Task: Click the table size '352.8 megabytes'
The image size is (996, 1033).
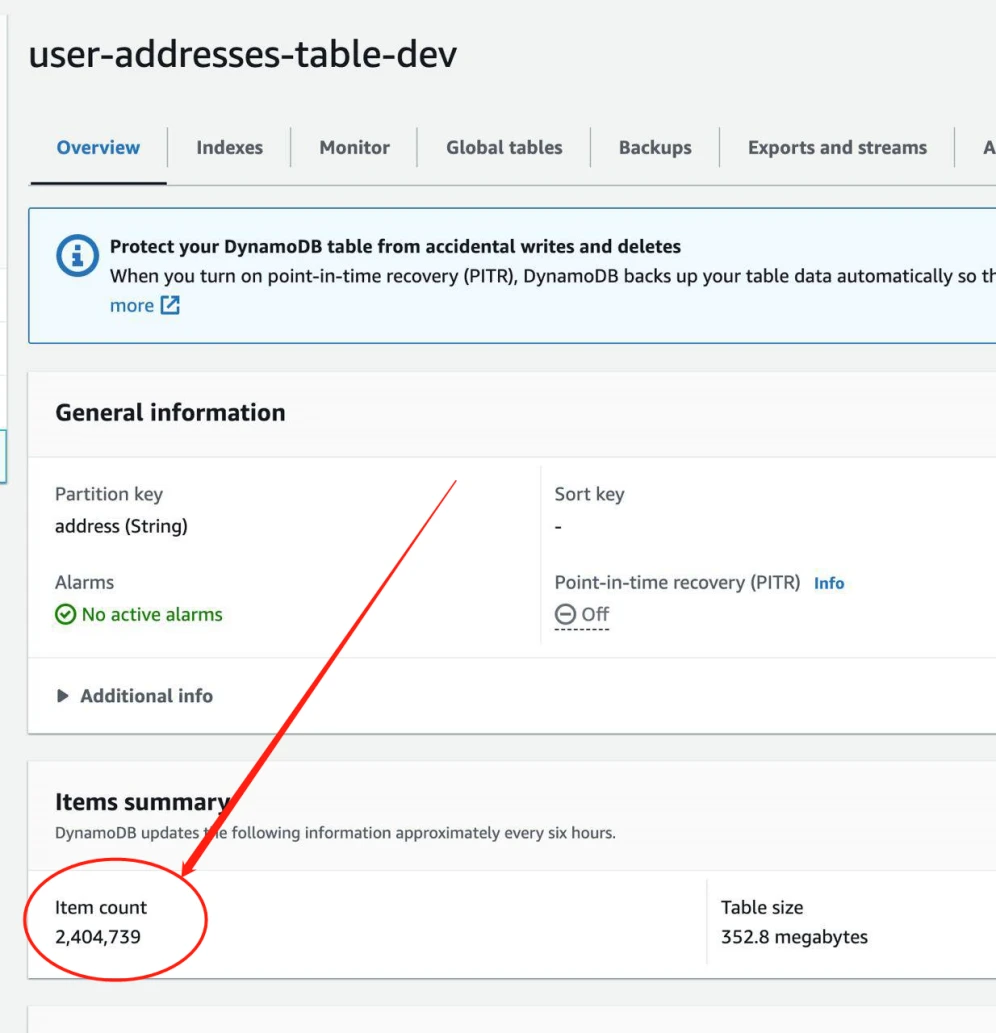Action: pos(794,937)
